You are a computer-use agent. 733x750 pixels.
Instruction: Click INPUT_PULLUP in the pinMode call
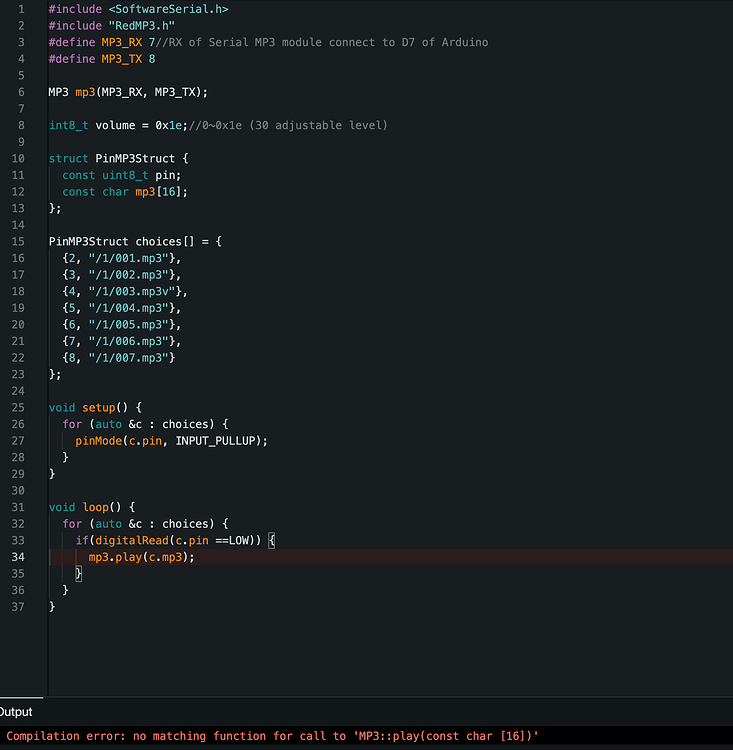tap(218, 440)
